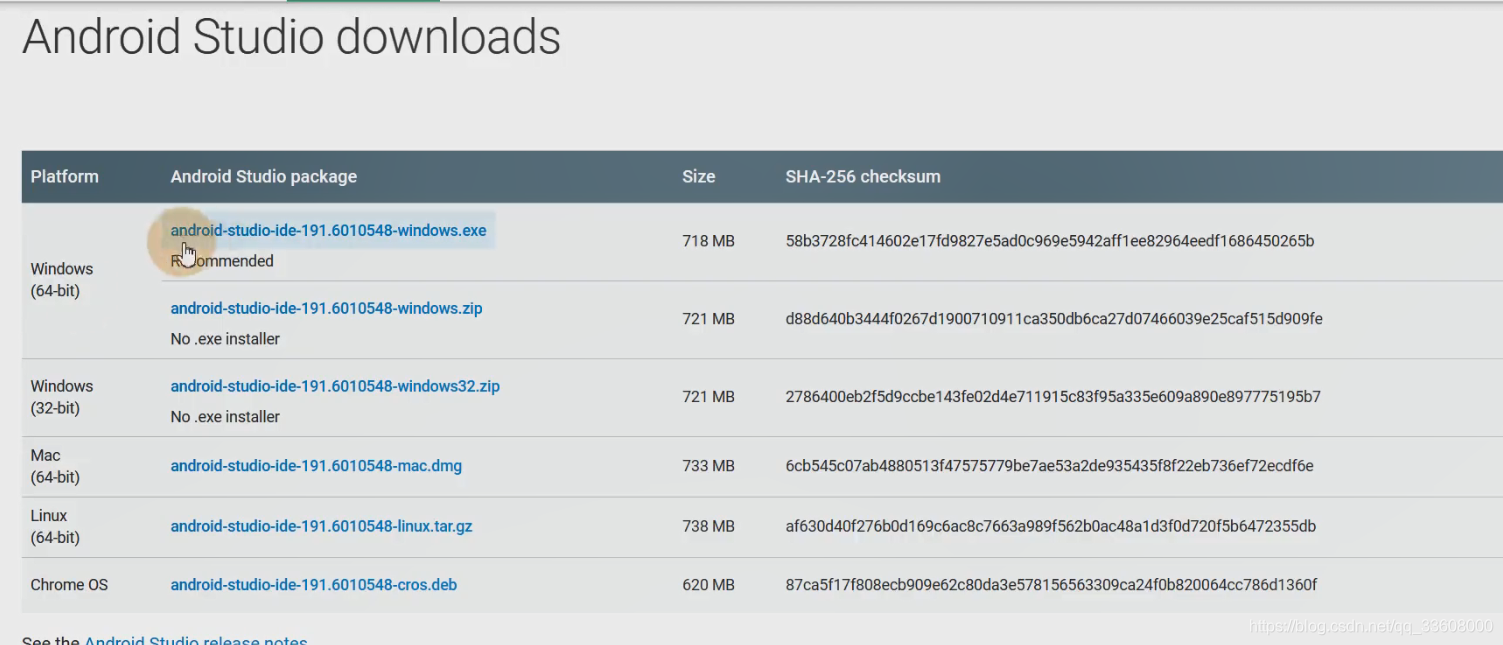
Task: Download android-studio-ide-191.6010548-windows.zip package
Action: click(x=326, y=308)
